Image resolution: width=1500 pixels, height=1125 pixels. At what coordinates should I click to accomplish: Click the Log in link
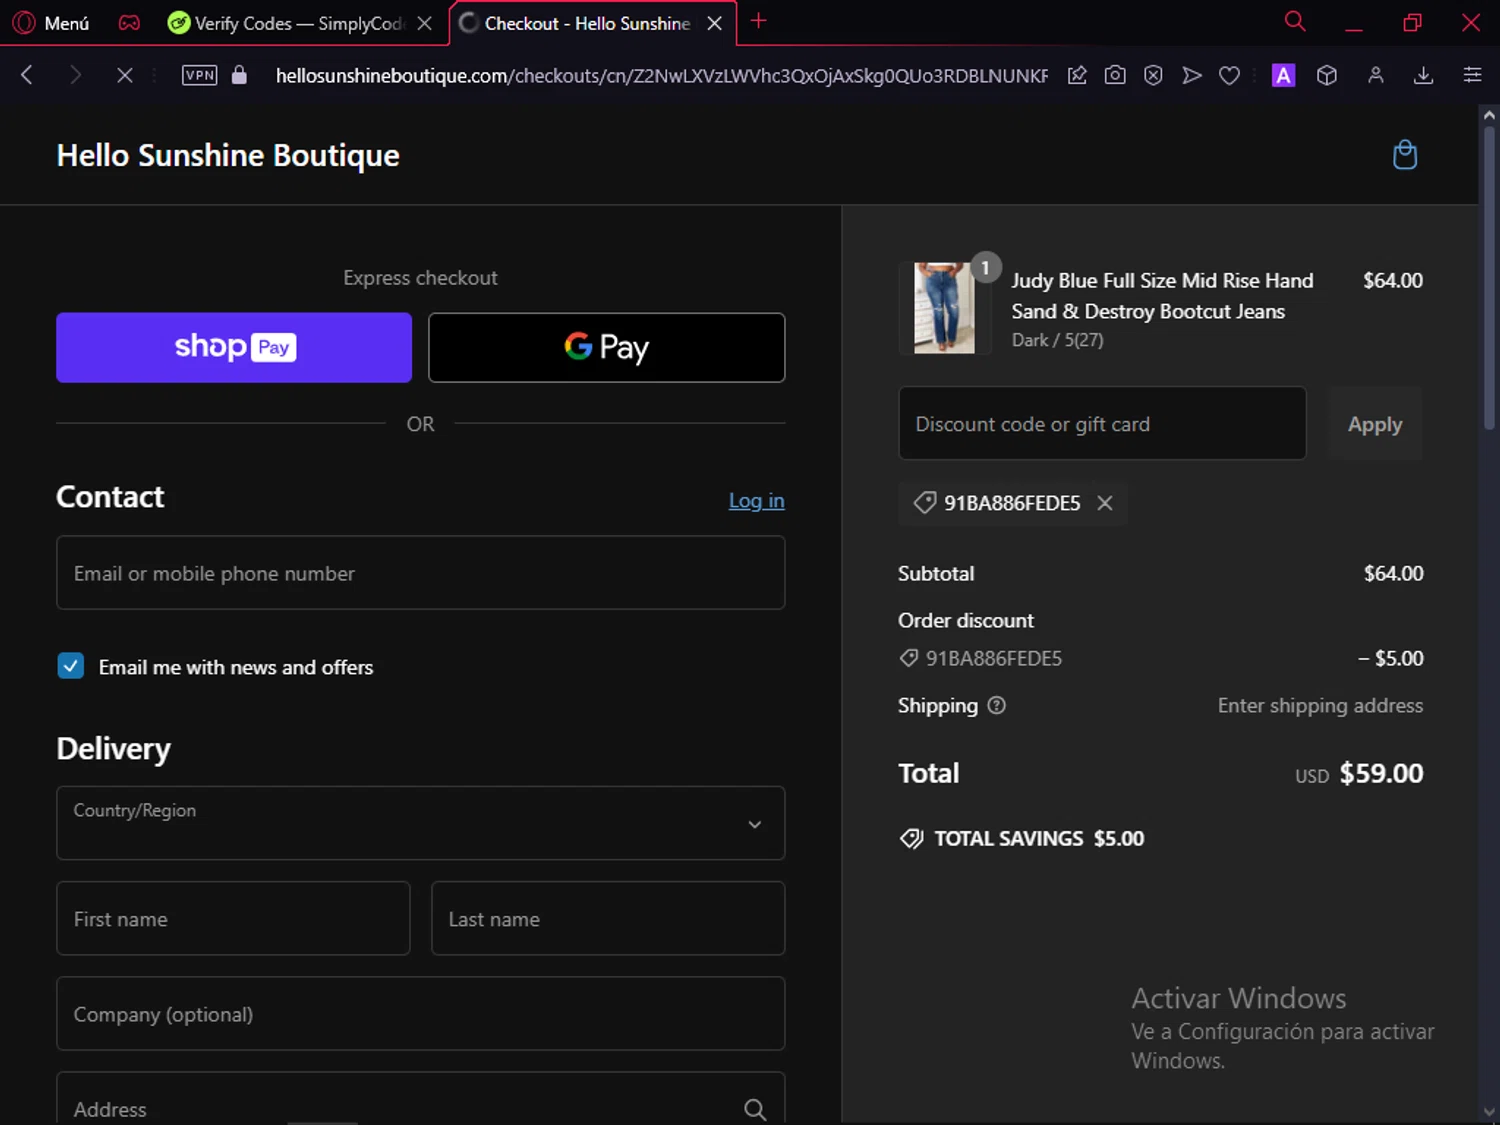tap(756, 500)
